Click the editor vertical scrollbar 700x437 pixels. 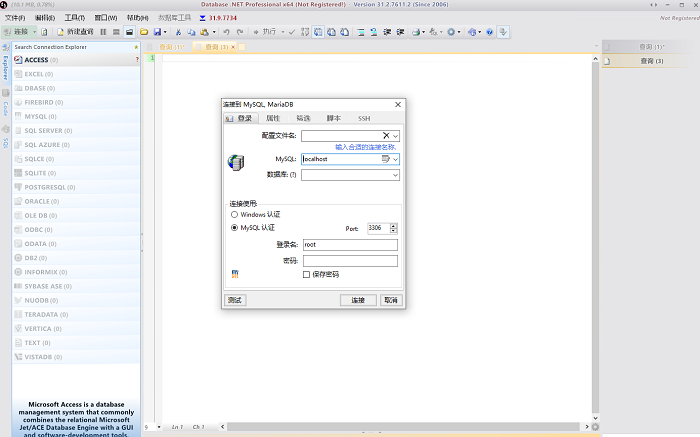click(x=595, y=238)
